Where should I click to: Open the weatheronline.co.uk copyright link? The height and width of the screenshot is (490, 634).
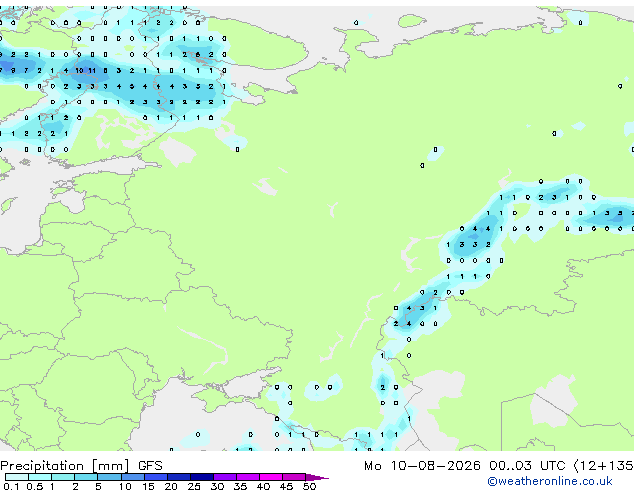coord(550,481)
